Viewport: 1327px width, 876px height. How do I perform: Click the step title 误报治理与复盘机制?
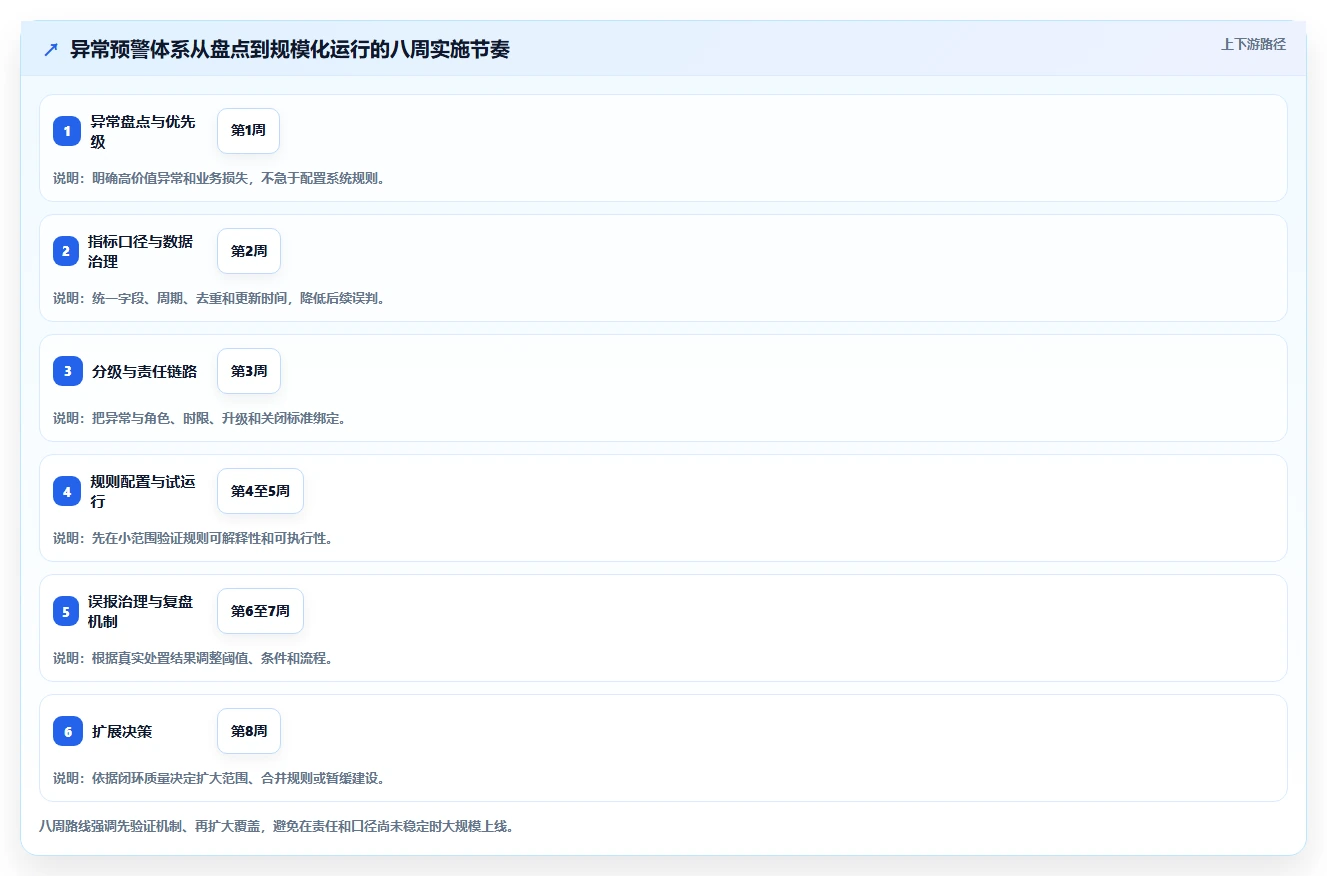[140, 611]
